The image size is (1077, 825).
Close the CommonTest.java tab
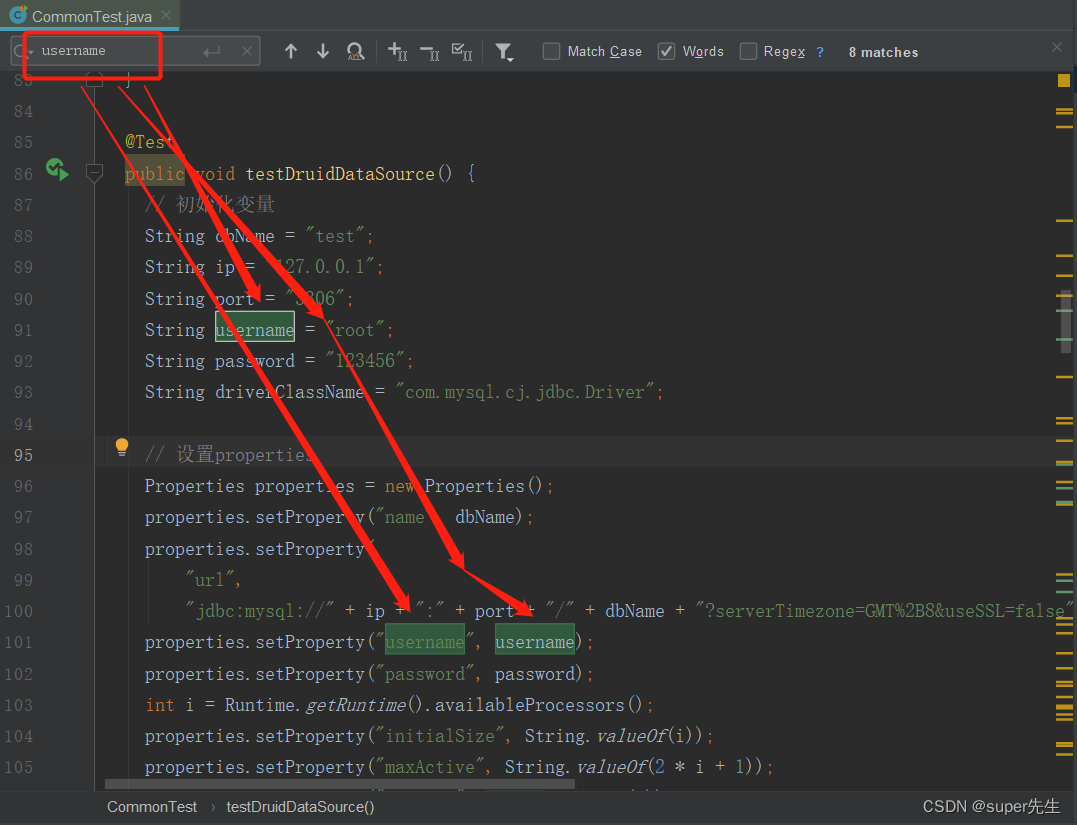166,15
